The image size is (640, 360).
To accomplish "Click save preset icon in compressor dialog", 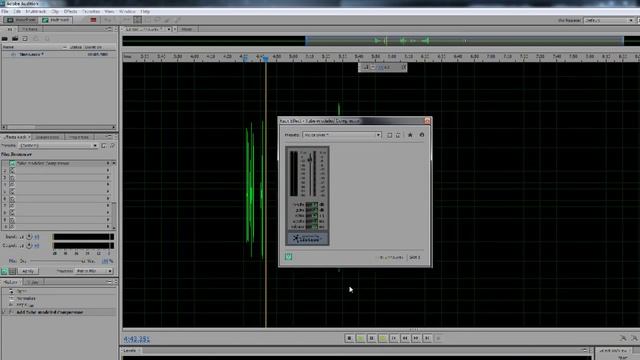I will [389, 135].
